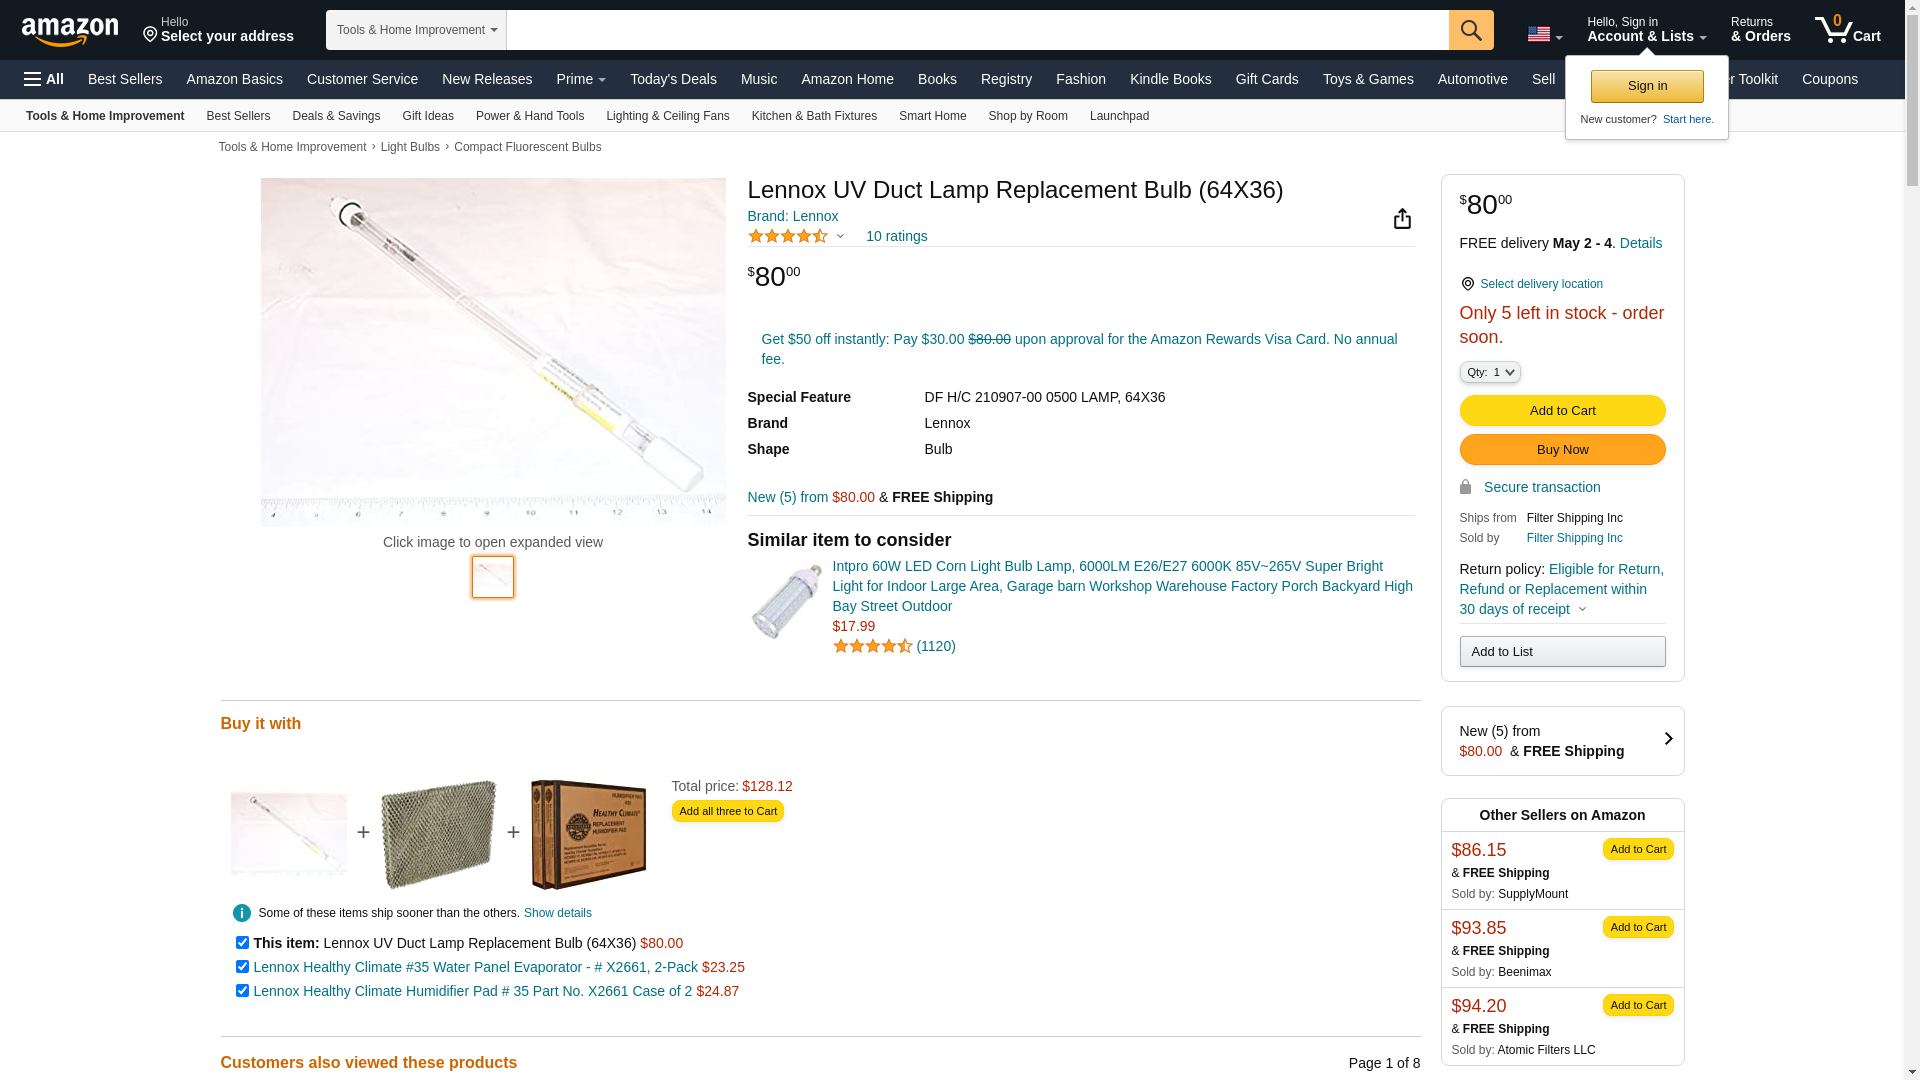Viewport: 1920px width, 1080px height.
Task: Click the Amazon logo
Action: (x=70, y=31)
